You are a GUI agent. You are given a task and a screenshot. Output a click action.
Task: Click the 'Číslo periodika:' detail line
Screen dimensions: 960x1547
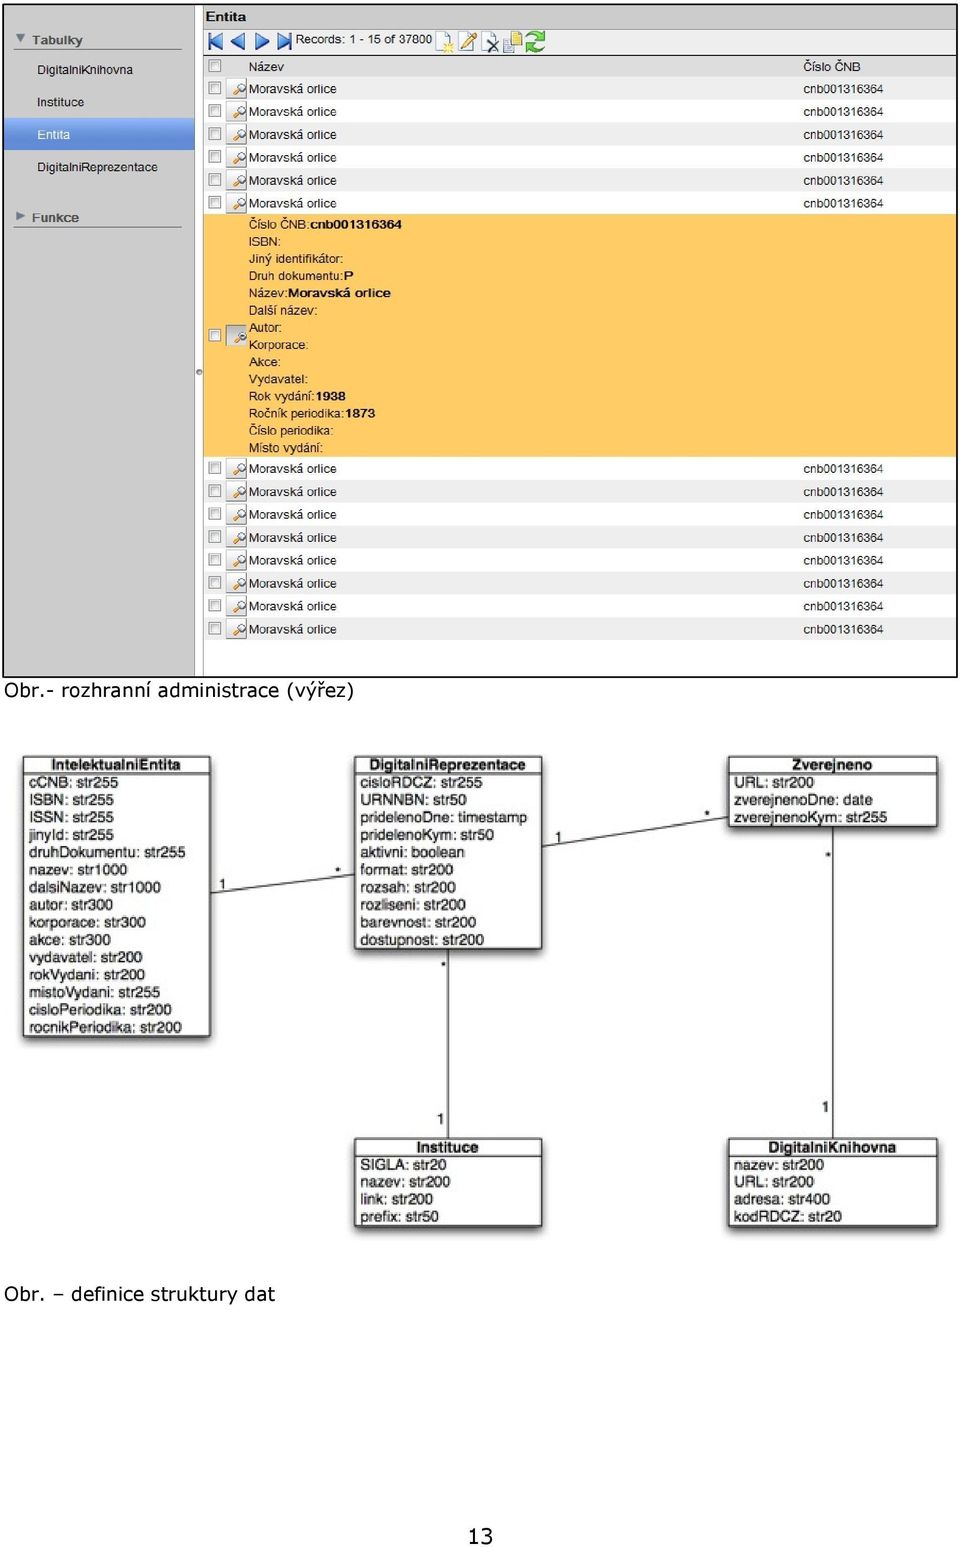291,431
